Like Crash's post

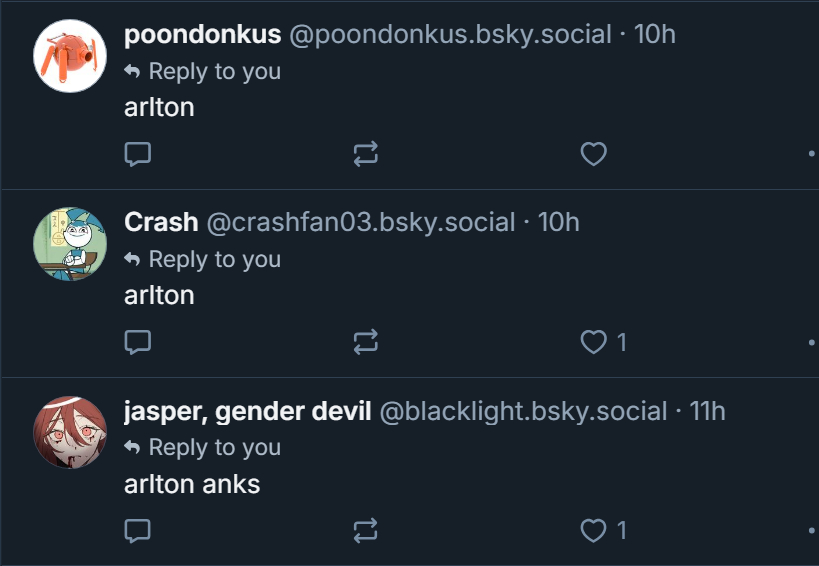pos(594,343)
